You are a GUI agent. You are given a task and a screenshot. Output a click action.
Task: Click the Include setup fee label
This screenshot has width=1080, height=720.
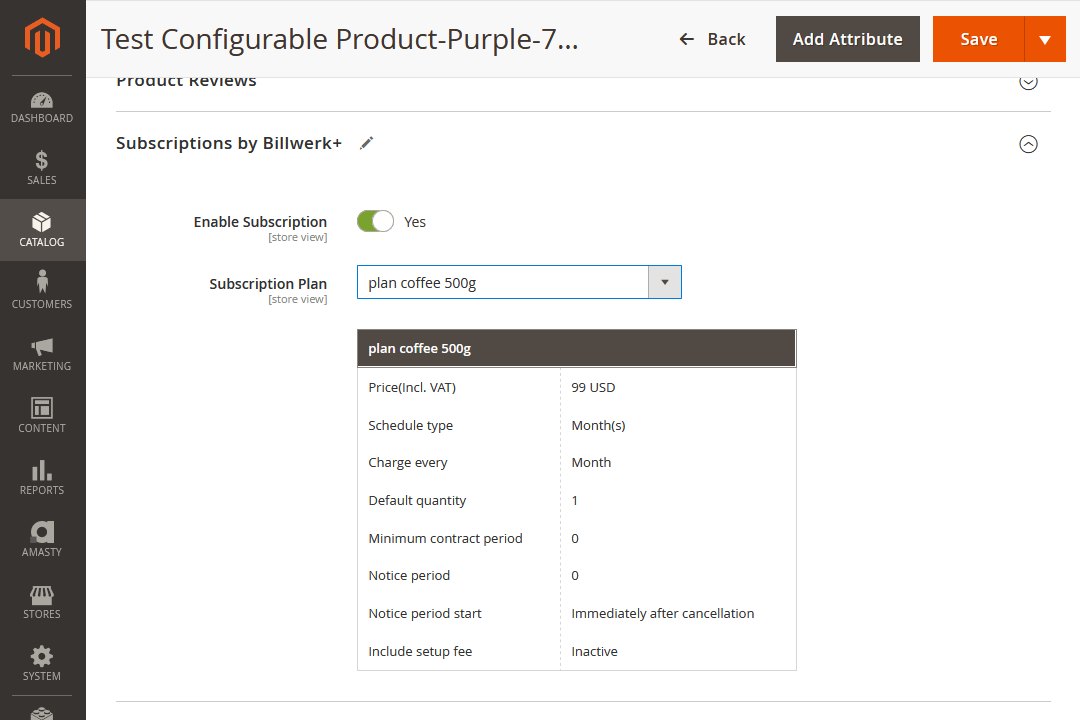[420, 651]
